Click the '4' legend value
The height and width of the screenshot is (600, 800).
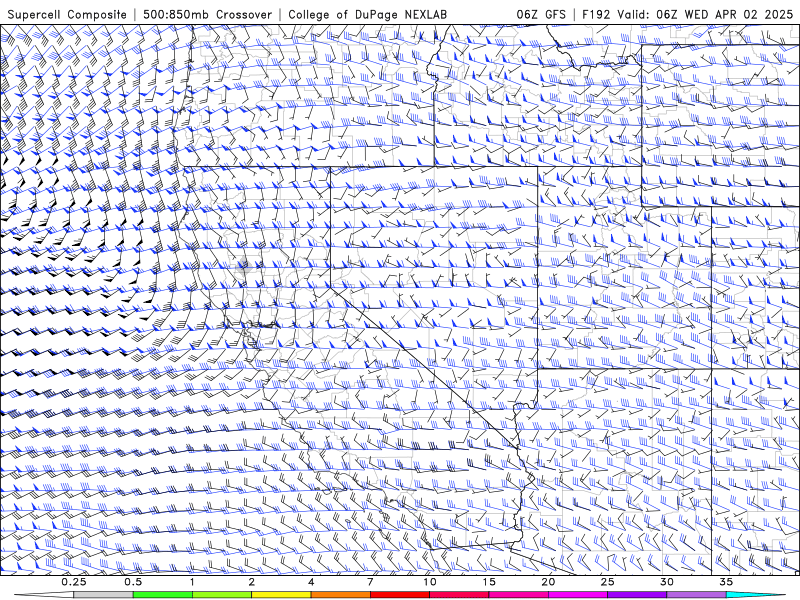(311, 582)
